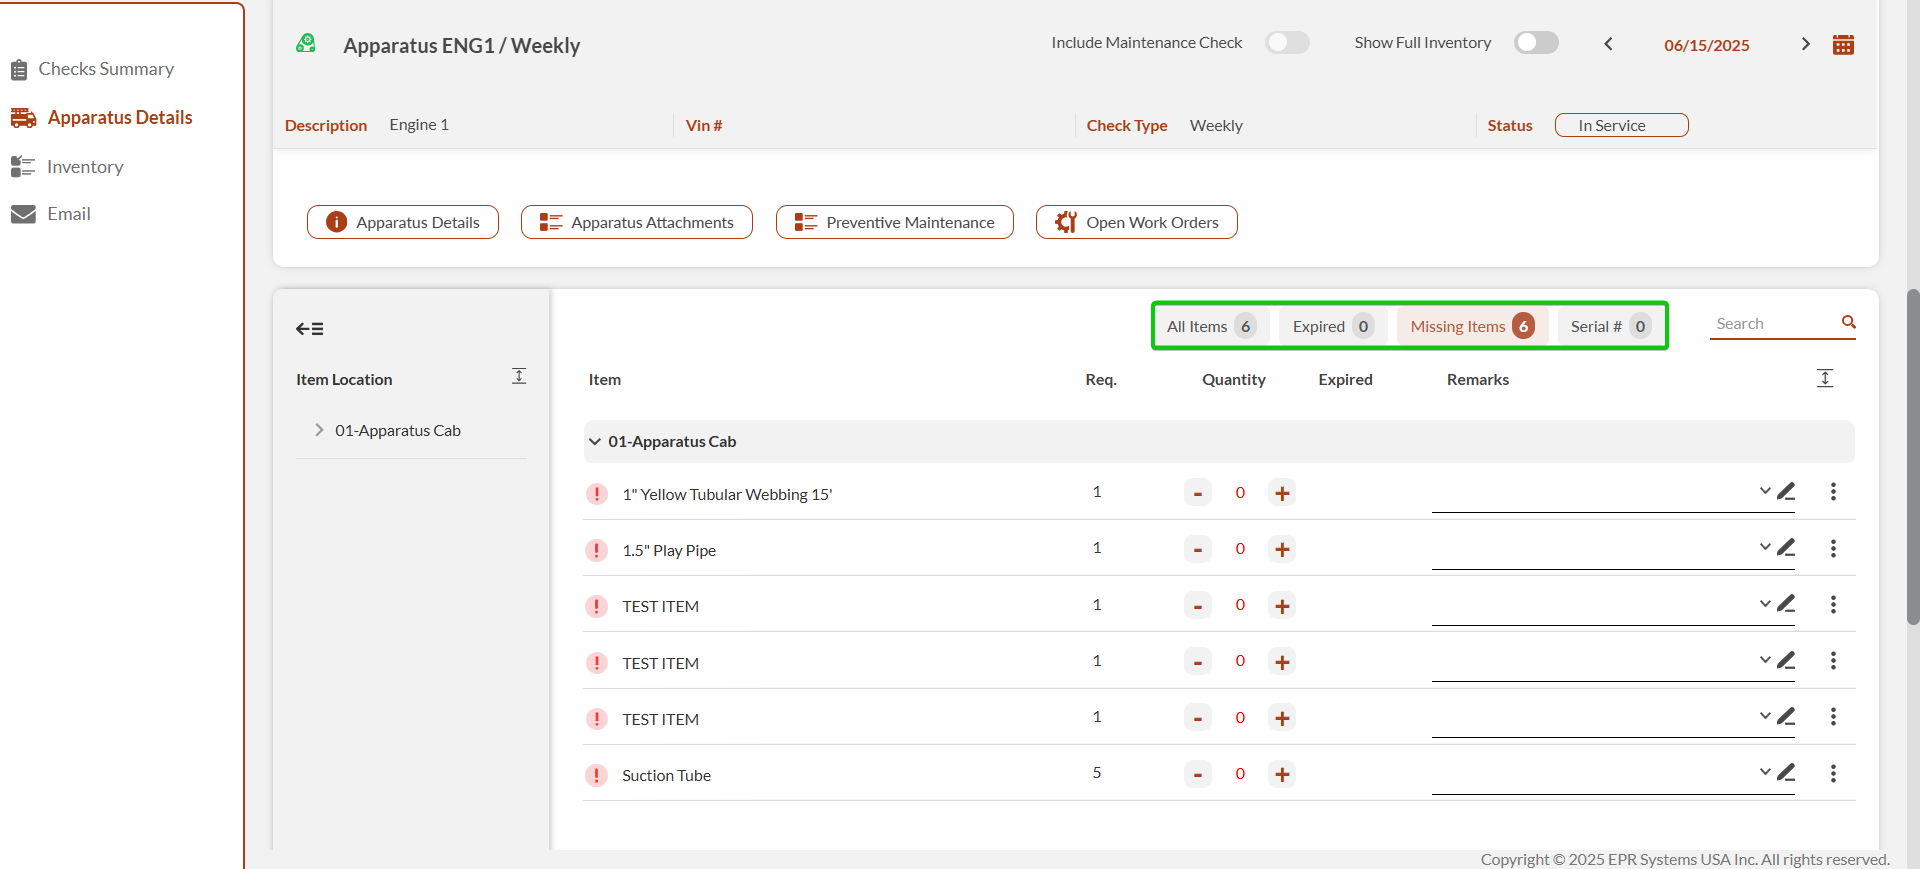Image resolution: width=1920 pixels, height=869 pixels.
Task: Collapse the 01-Apparatus Cab table group
Action: [595, 442]
